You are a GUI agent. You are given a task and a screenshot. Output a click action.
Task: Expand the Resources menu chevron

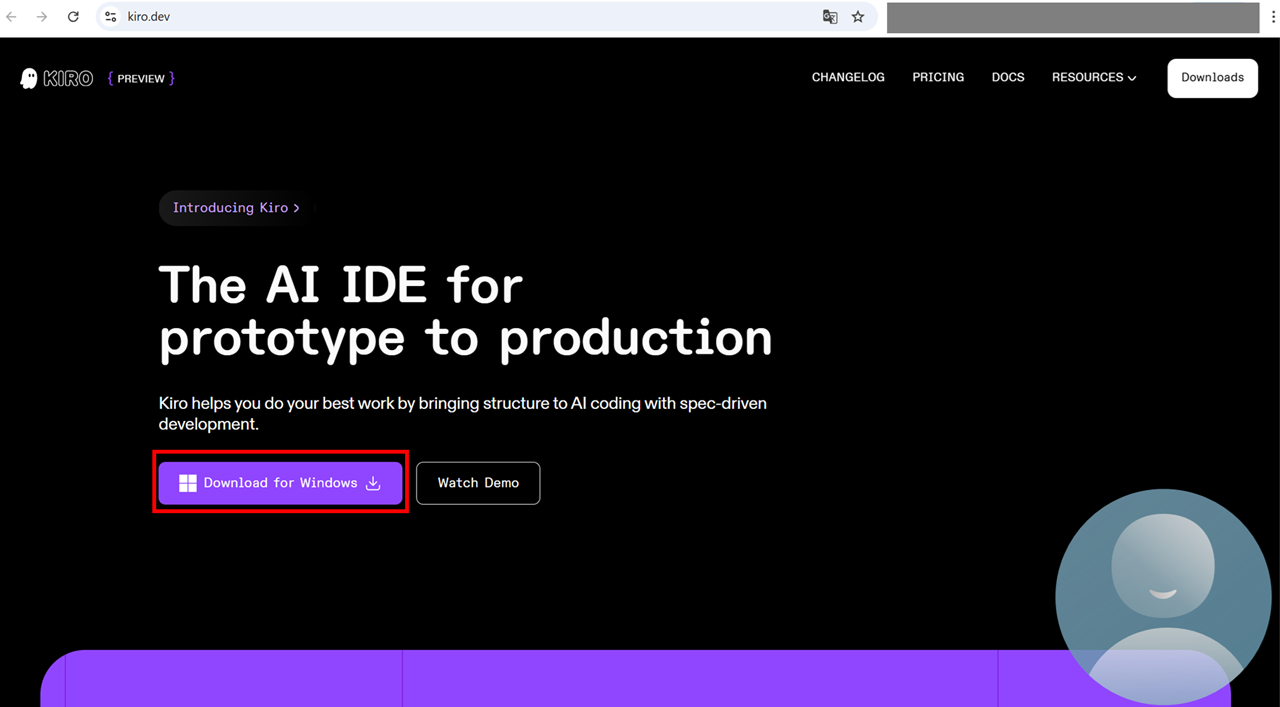[x=1132, y=78]
